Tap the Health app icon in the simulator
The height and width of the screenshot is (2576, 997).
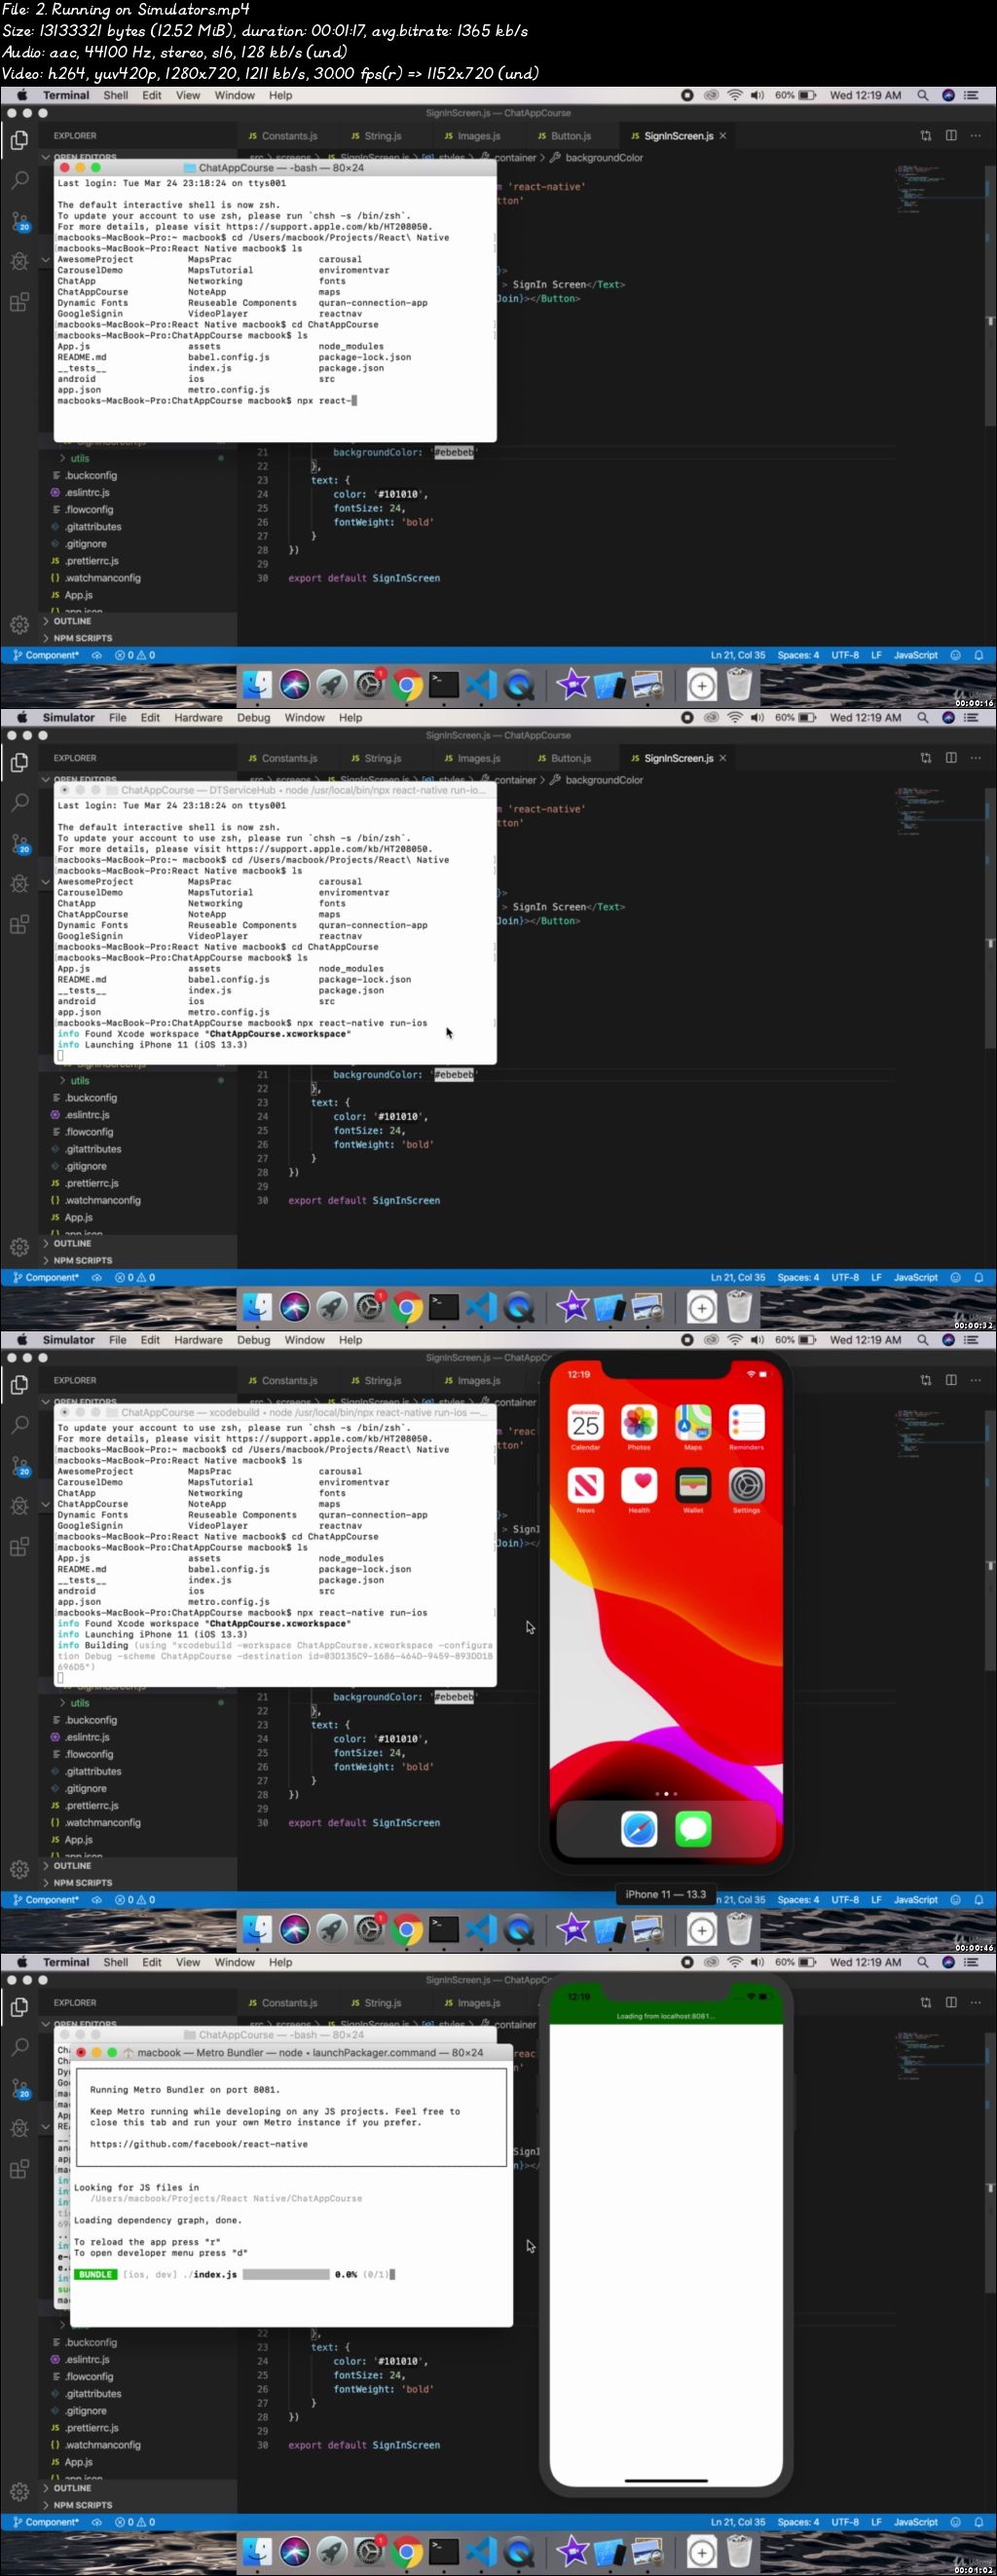click(x=639, y=1485)
